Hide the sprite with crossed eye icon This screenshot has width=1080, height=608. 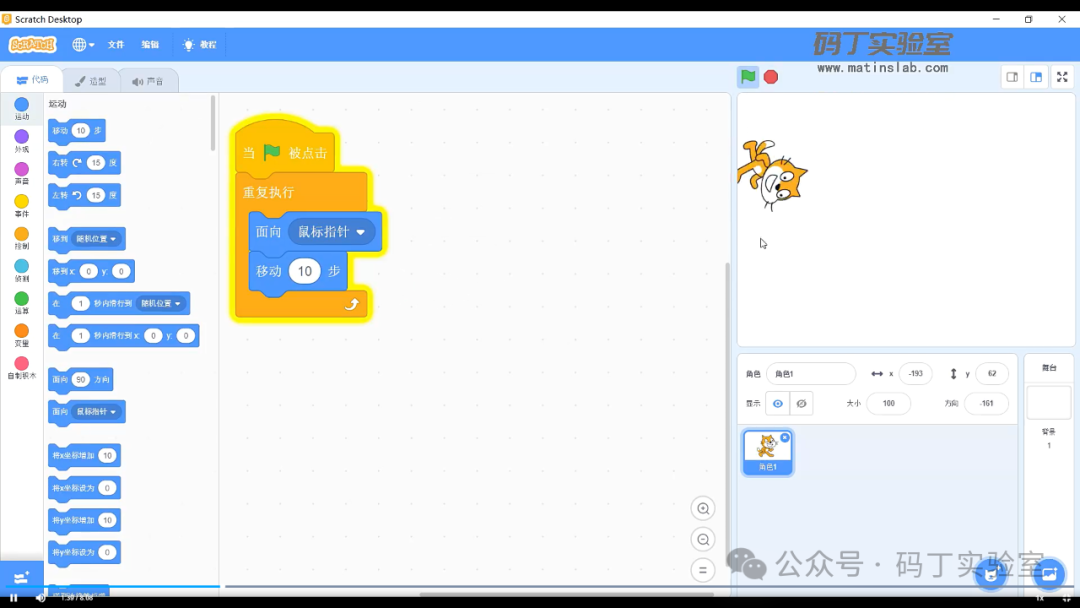(x=801, y=403)
